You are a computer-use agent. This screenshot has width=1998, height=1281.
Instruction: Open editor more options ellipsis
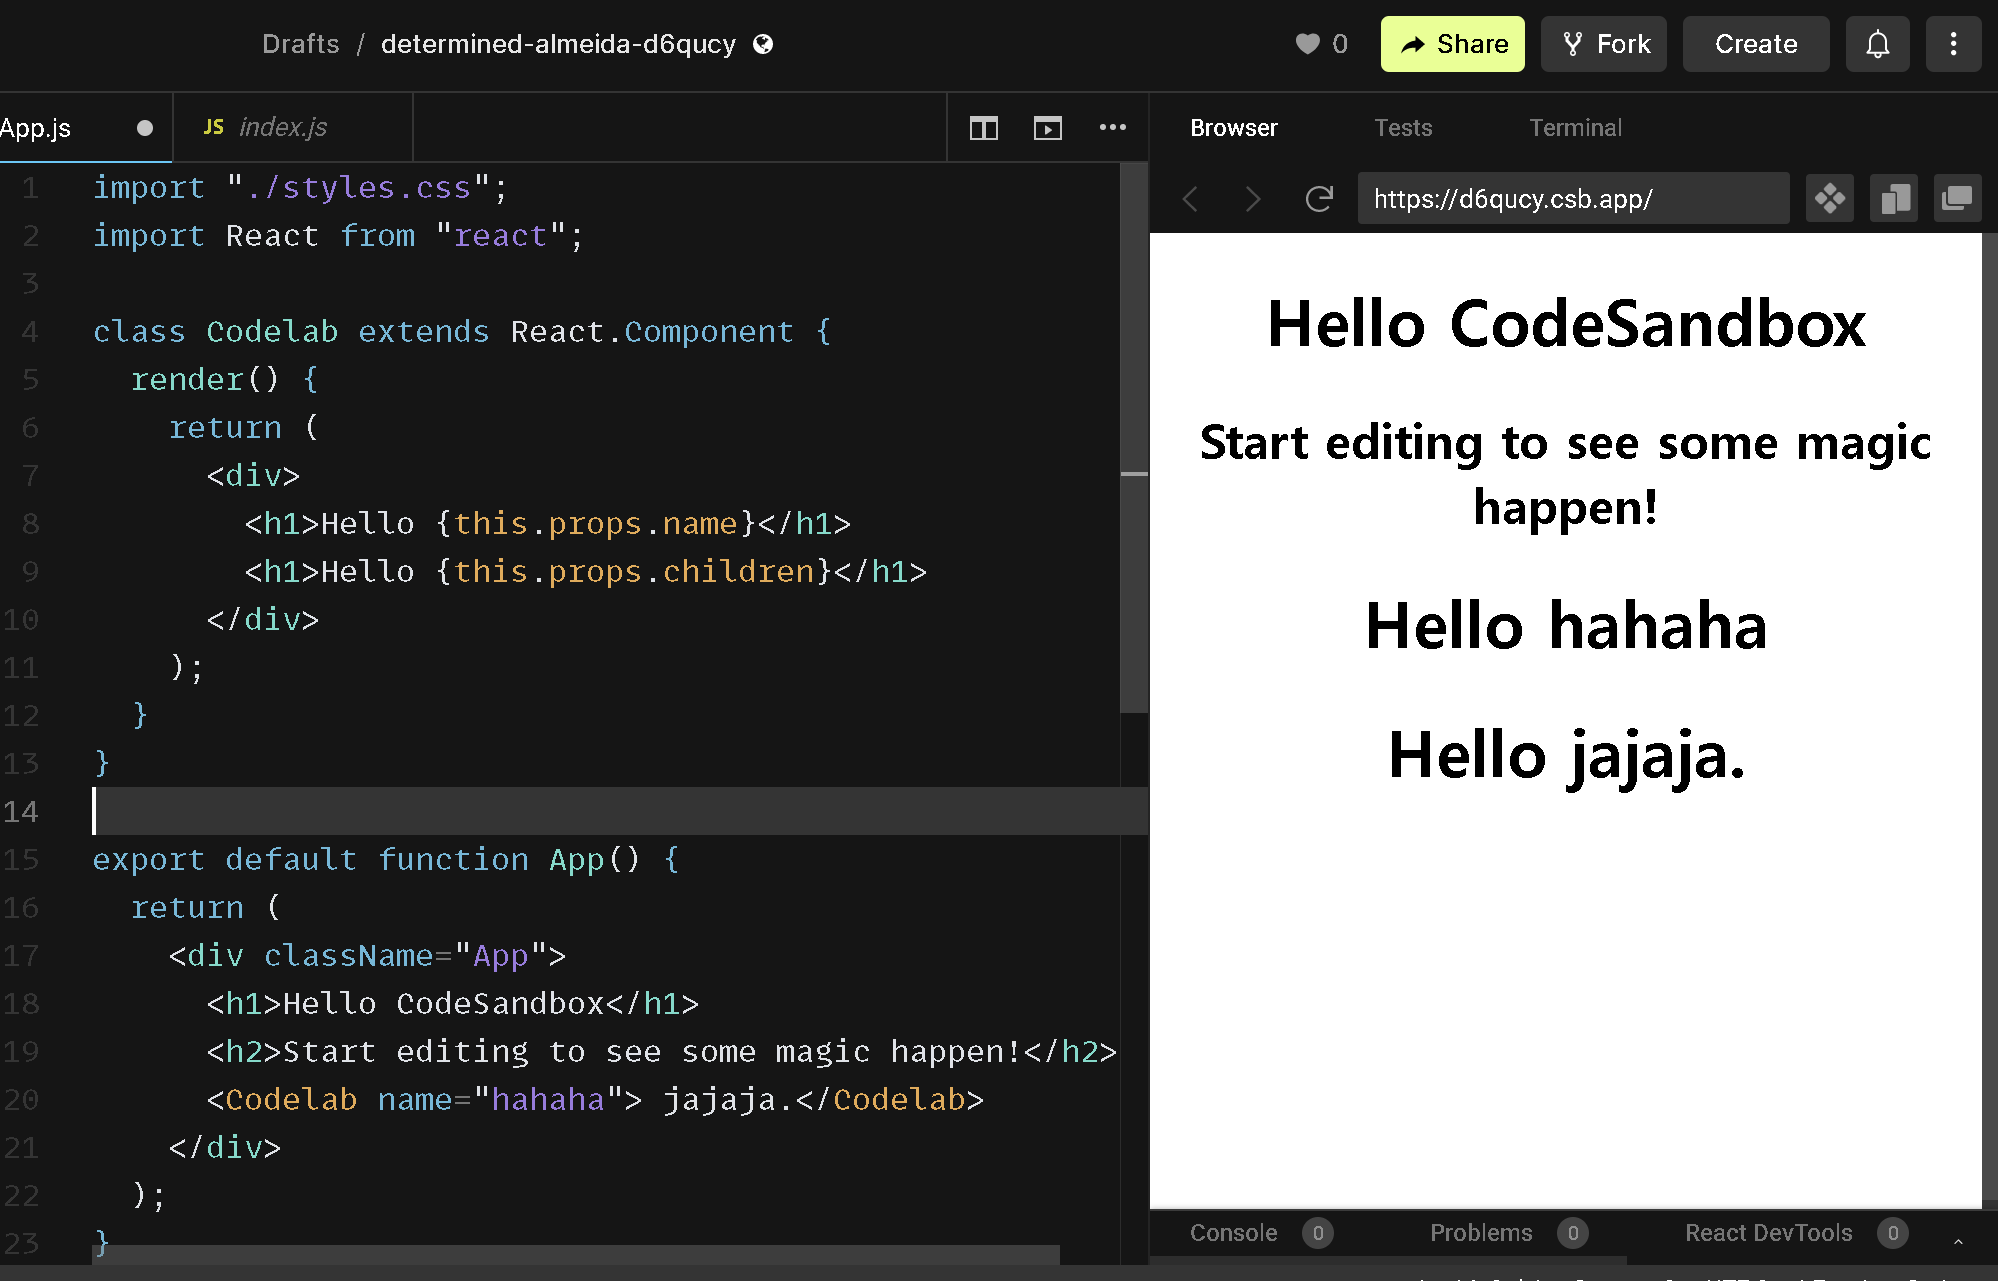[x=1113, y=128]
